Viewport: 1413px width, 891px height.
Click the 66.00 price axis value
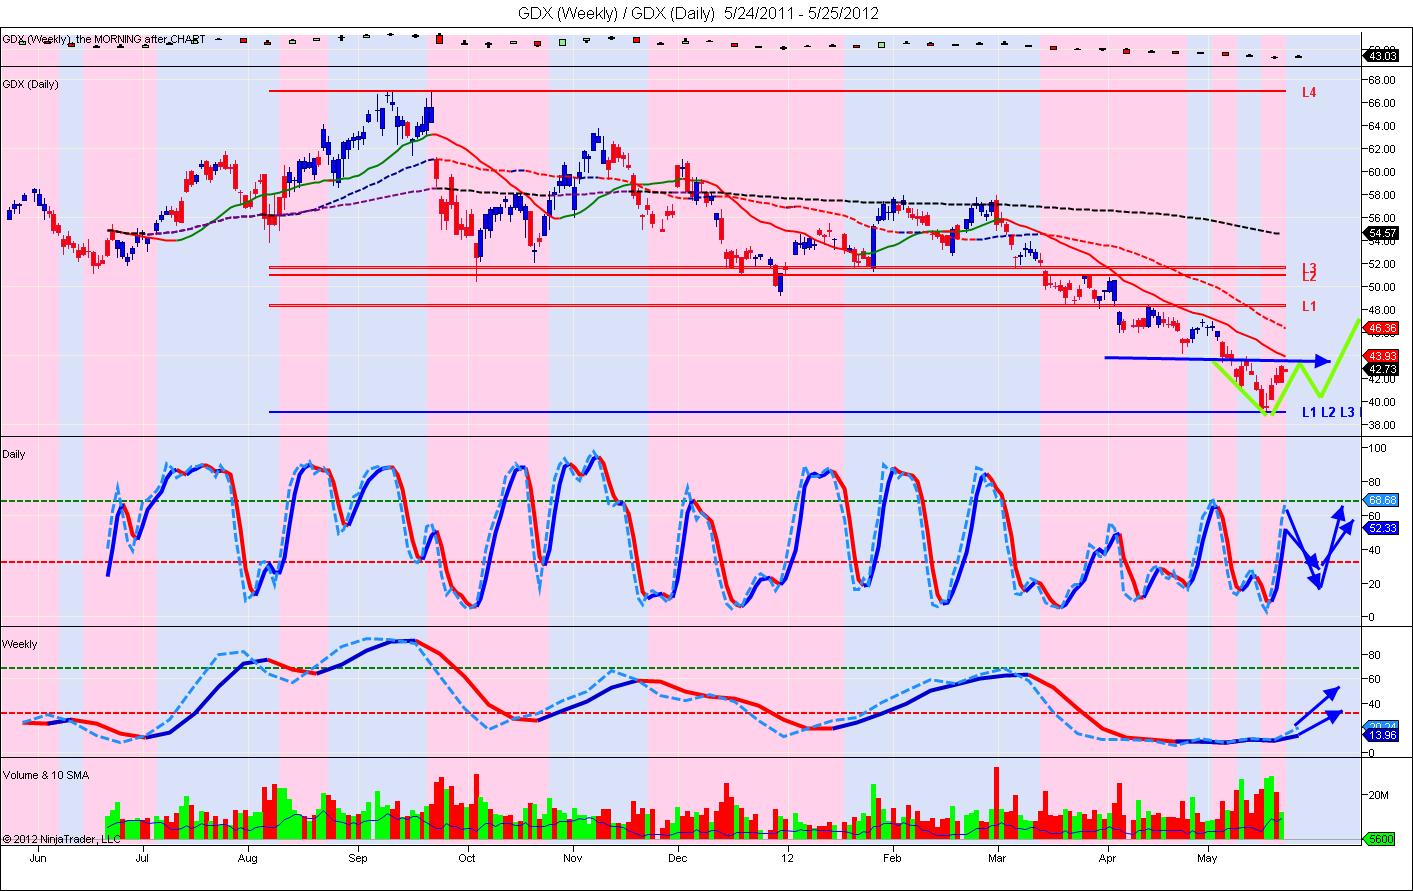click(x=1382, y=103)
